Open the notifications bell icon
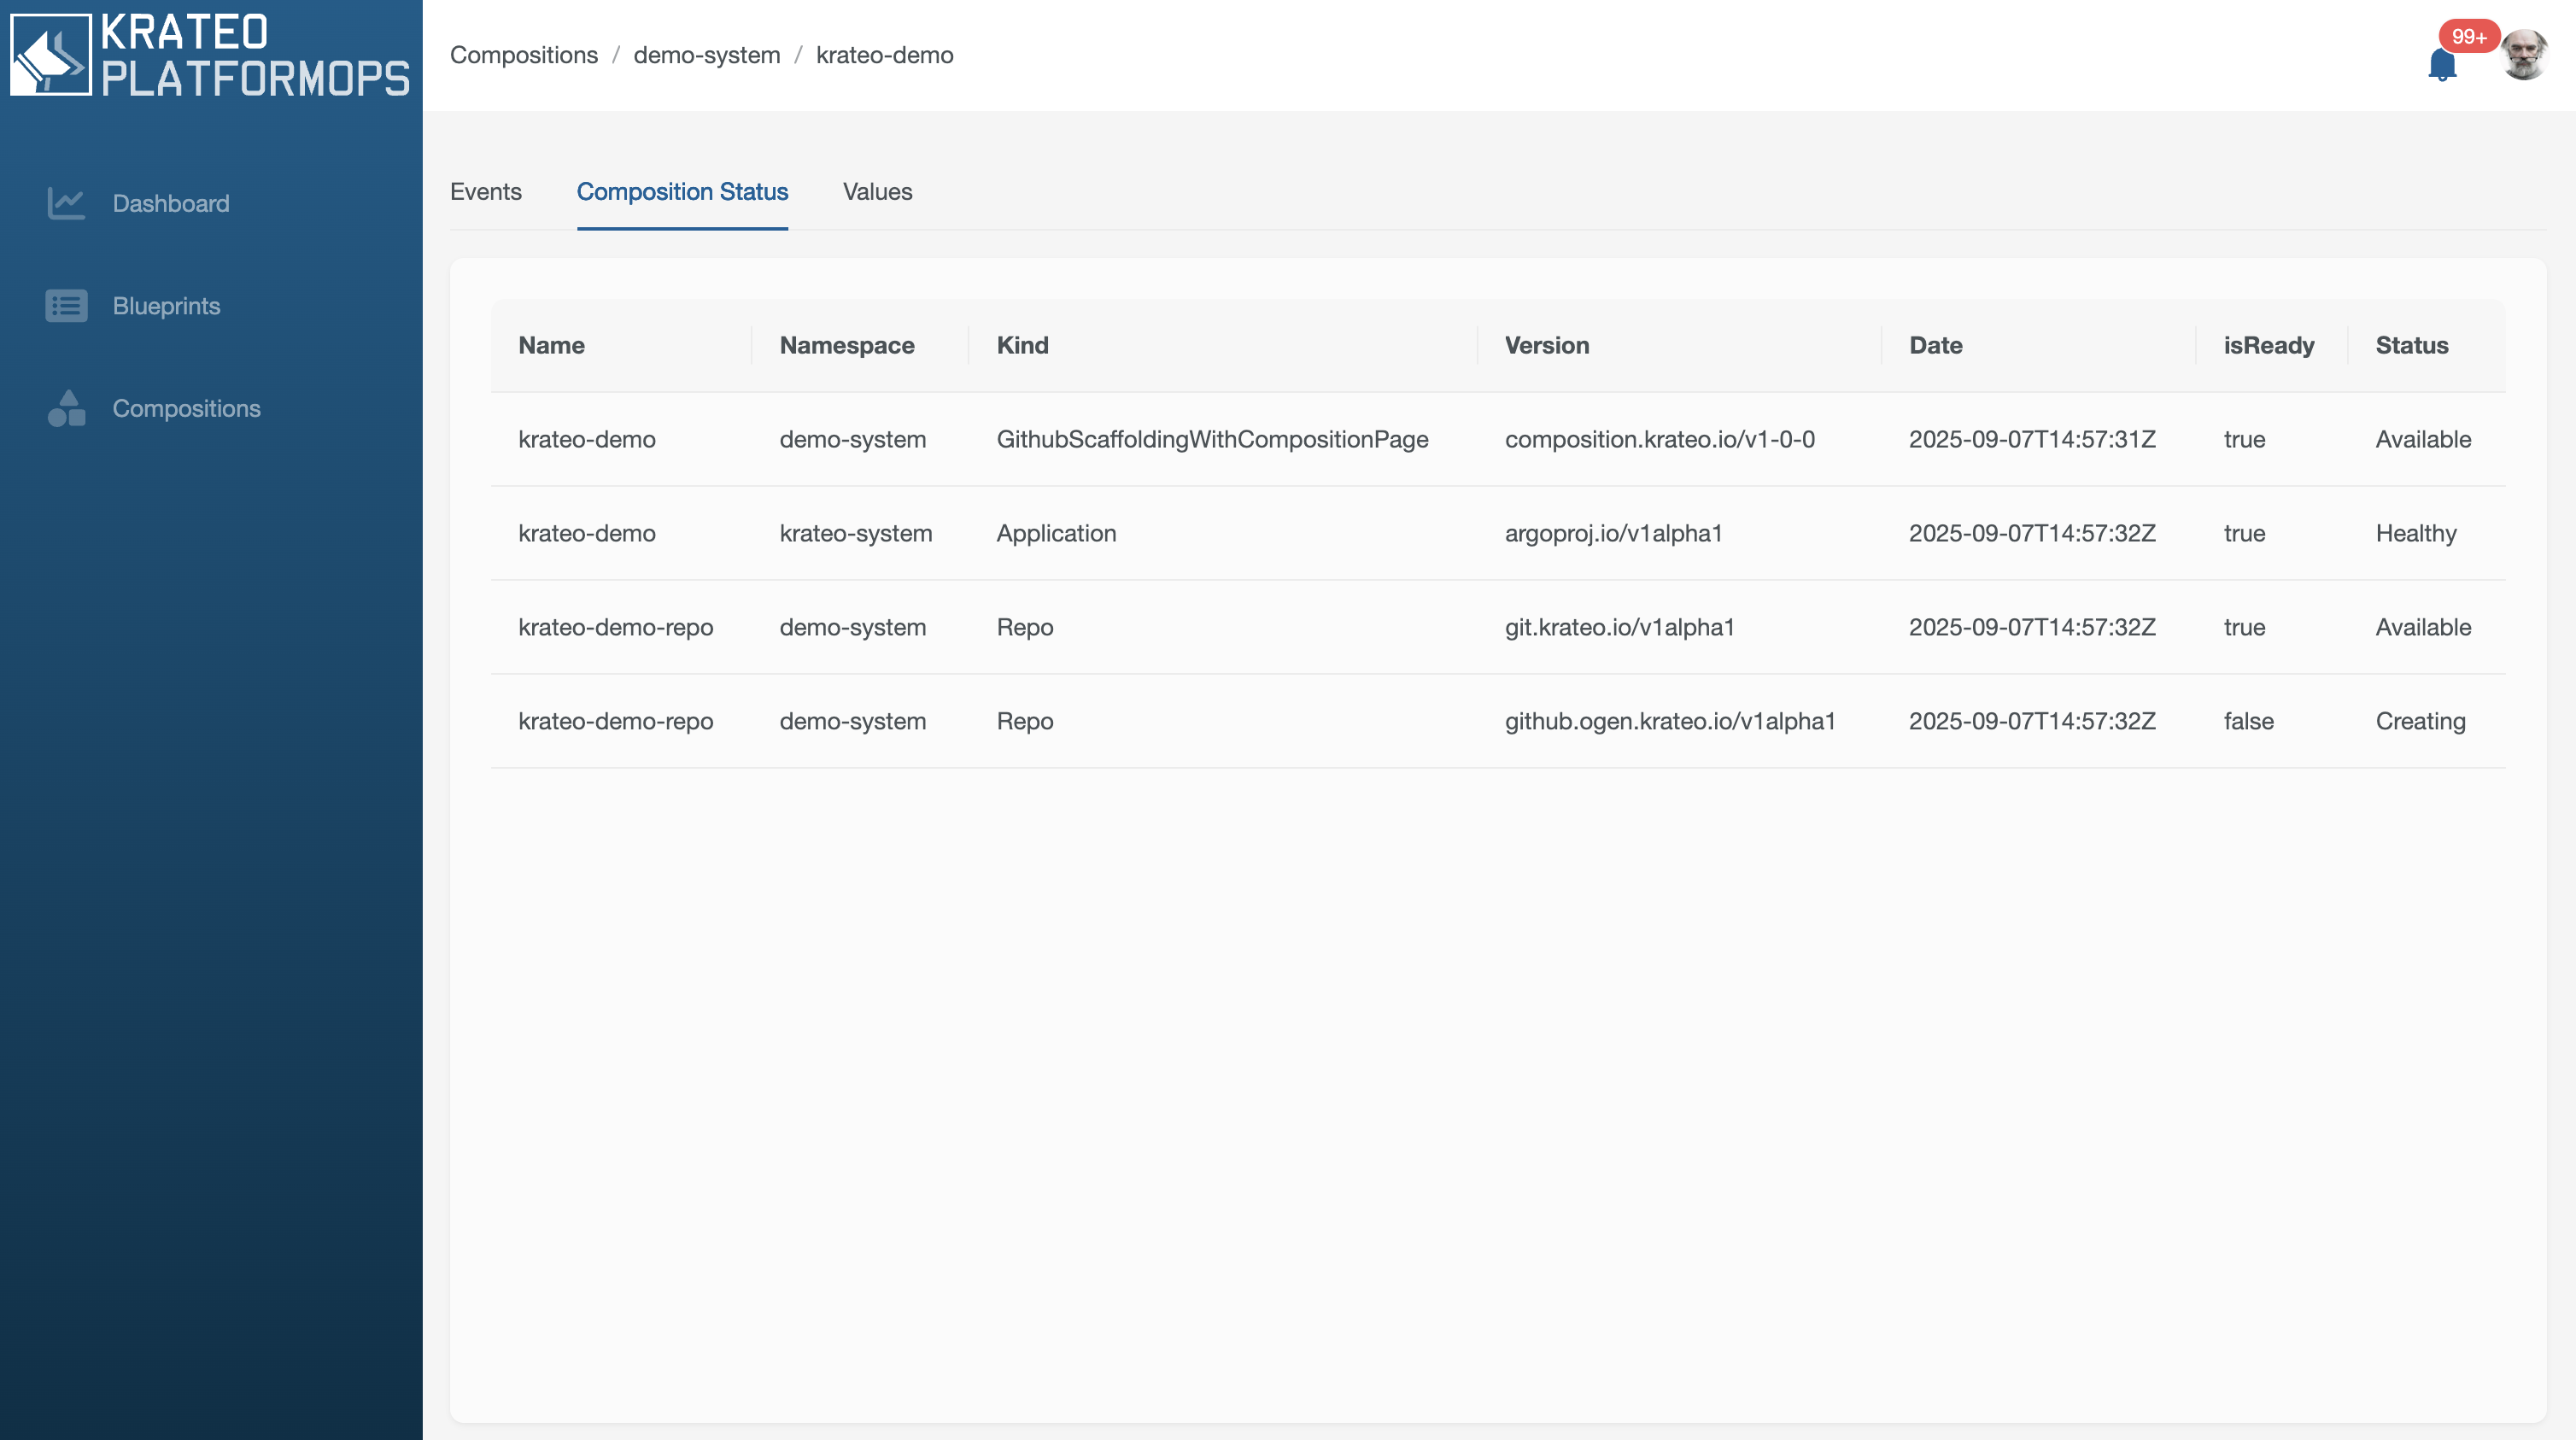2576x1440 pixels. tap(2442, 65)
